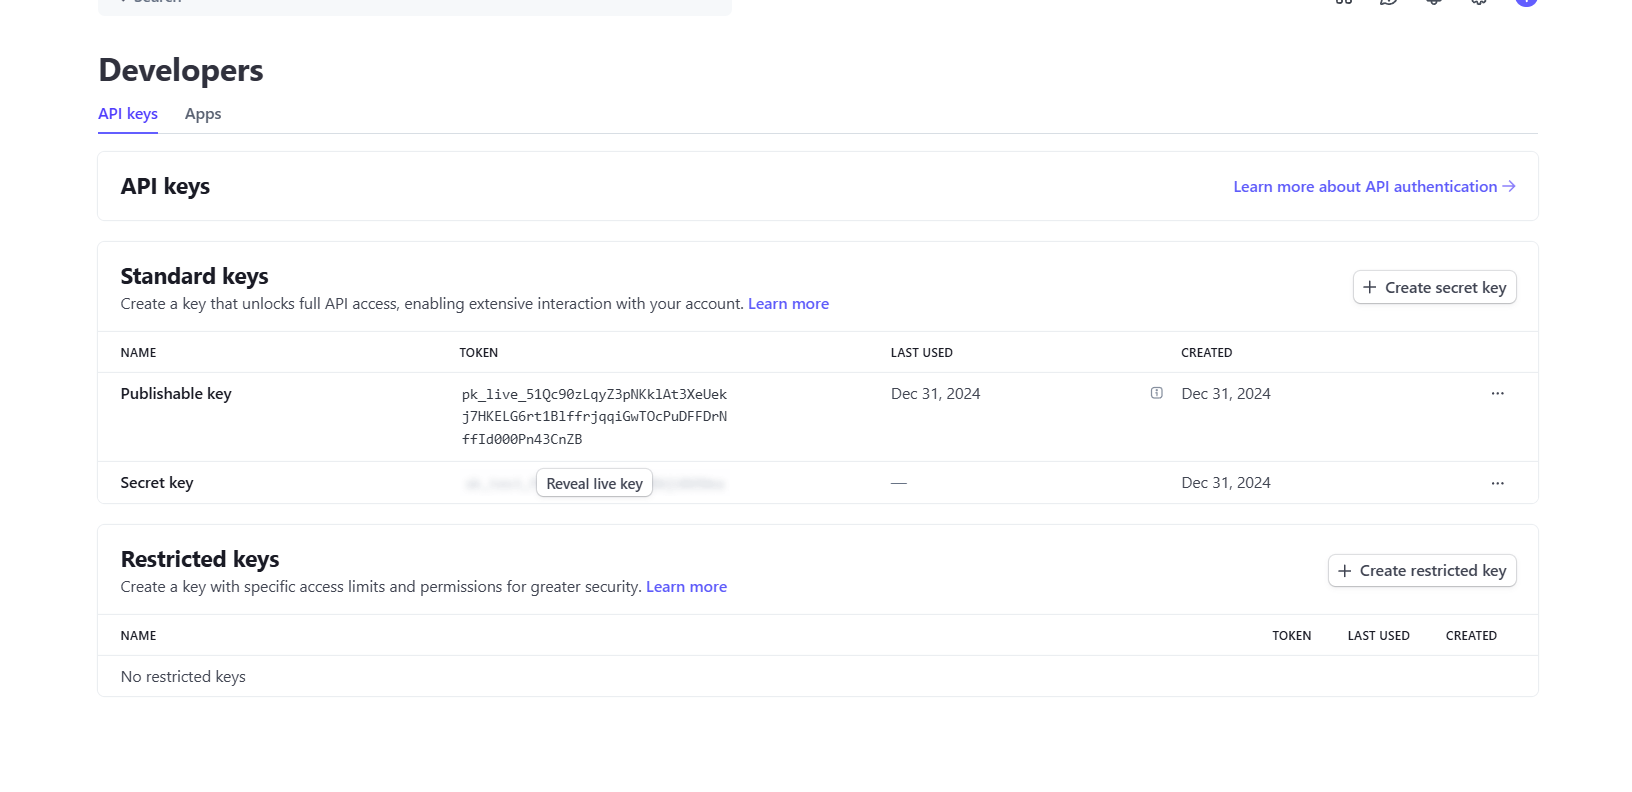Click the Publishable key name
This screenshot has width=1632, height=792.
coord(176,394)
